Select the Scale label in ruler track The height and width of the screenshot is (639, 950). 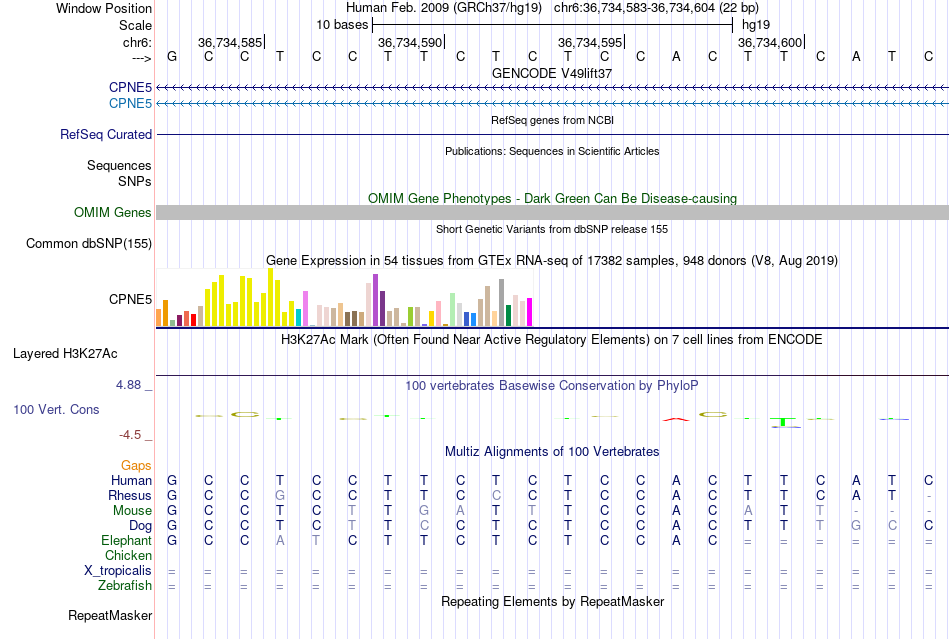(x=135, y=25)
